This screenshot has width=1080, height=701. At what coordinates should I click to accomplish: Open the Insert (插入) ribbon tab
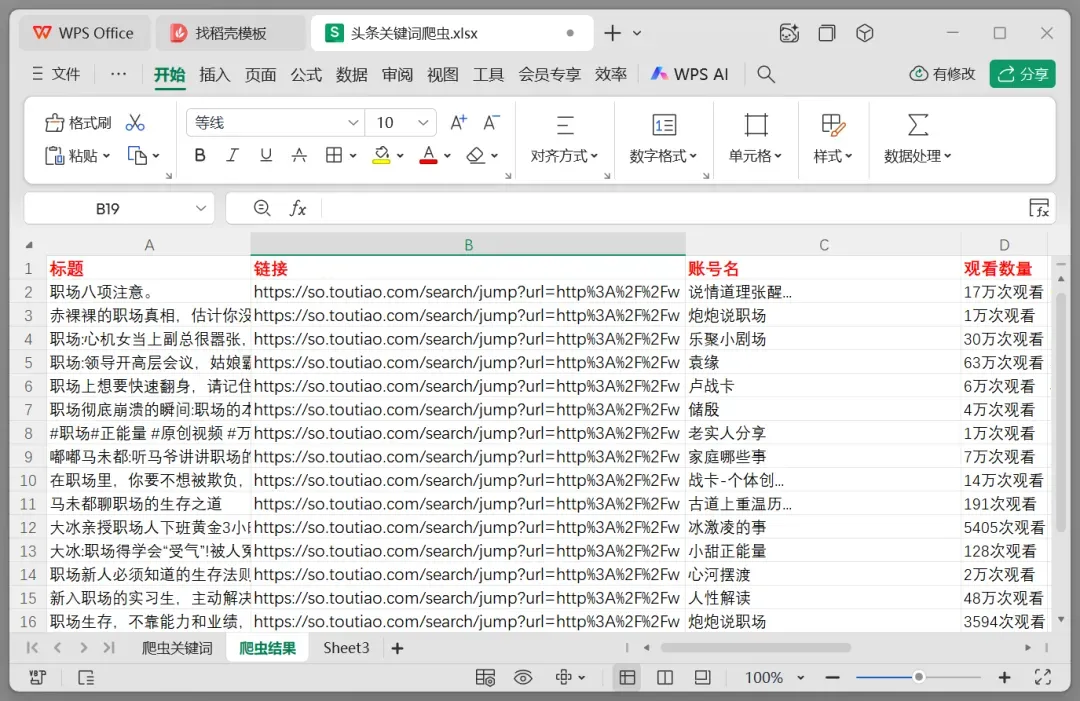[214, 74]
